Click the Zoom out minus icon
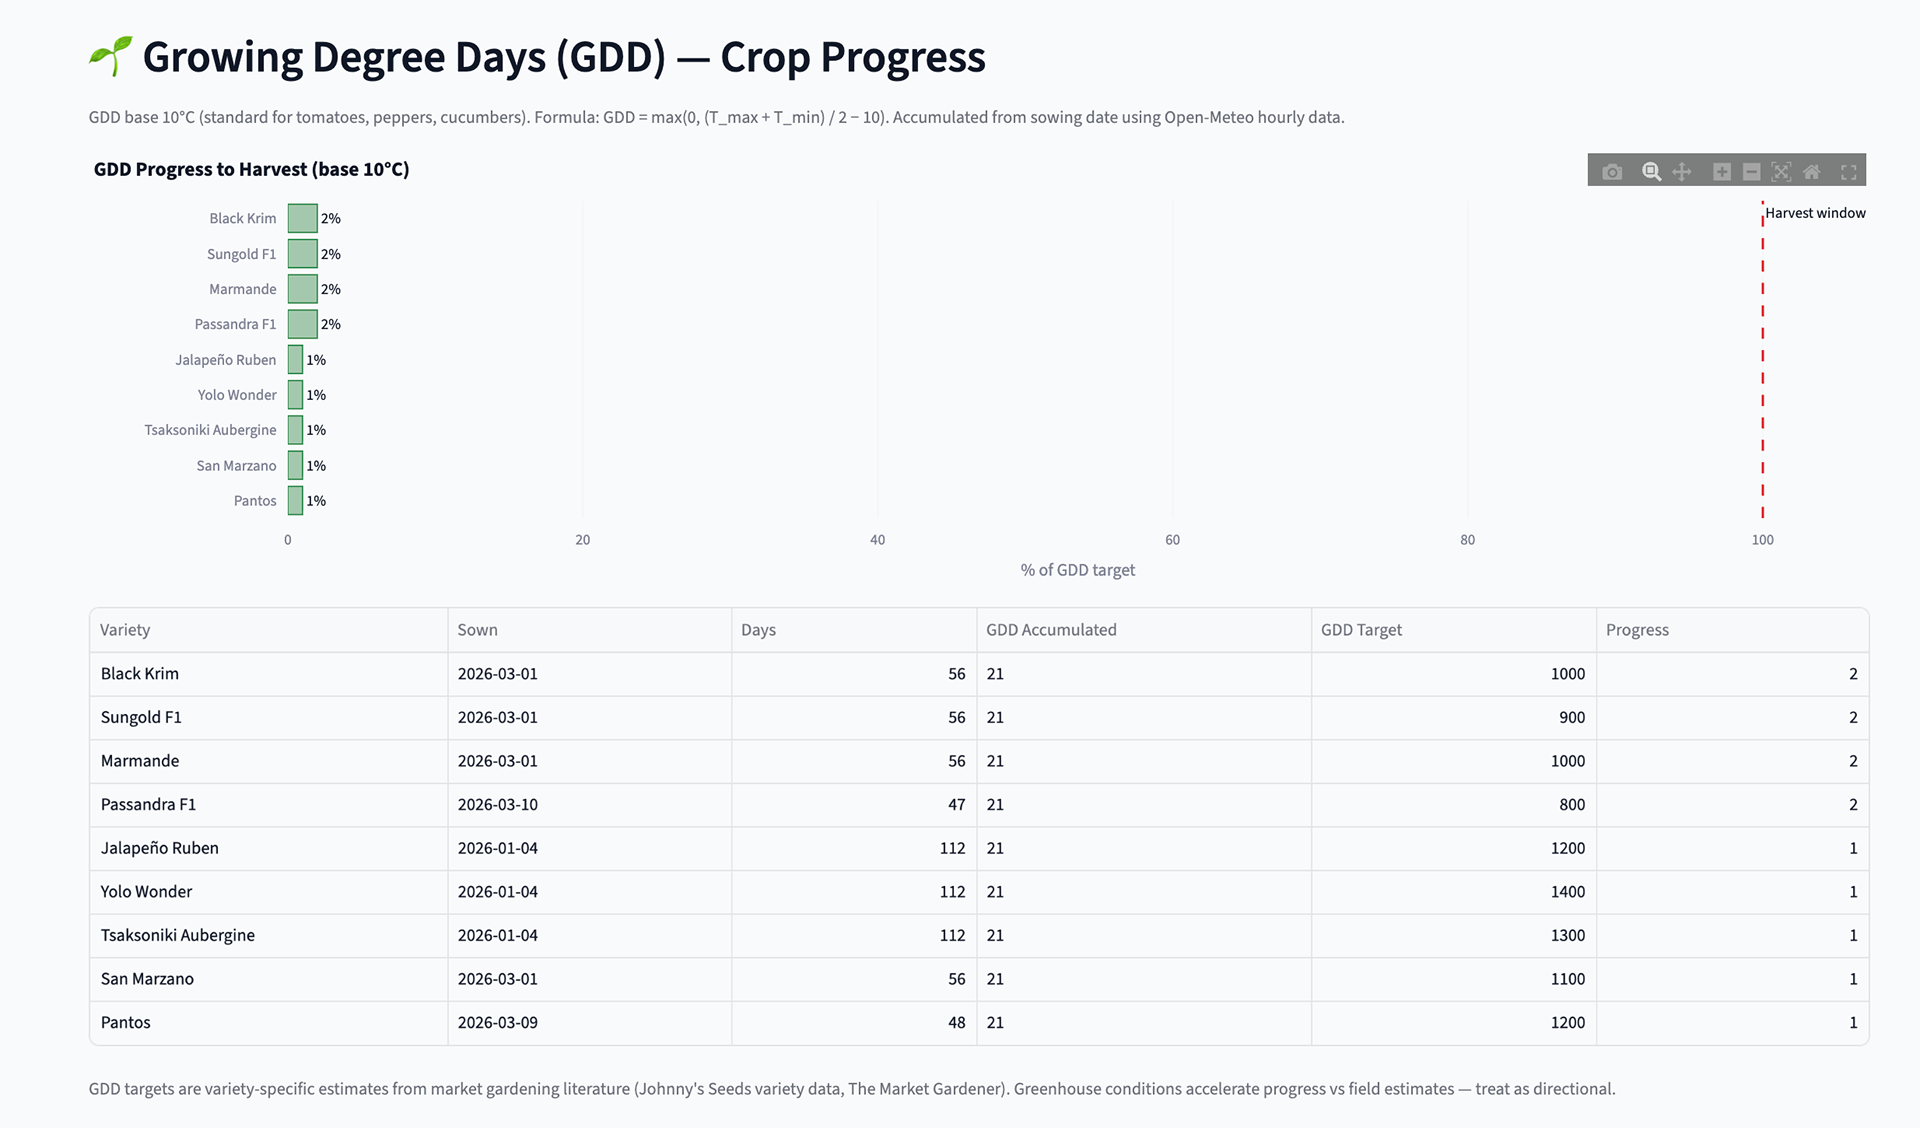The image size is (1920, 1128). pyautogui.click(x=1751, y=172)
